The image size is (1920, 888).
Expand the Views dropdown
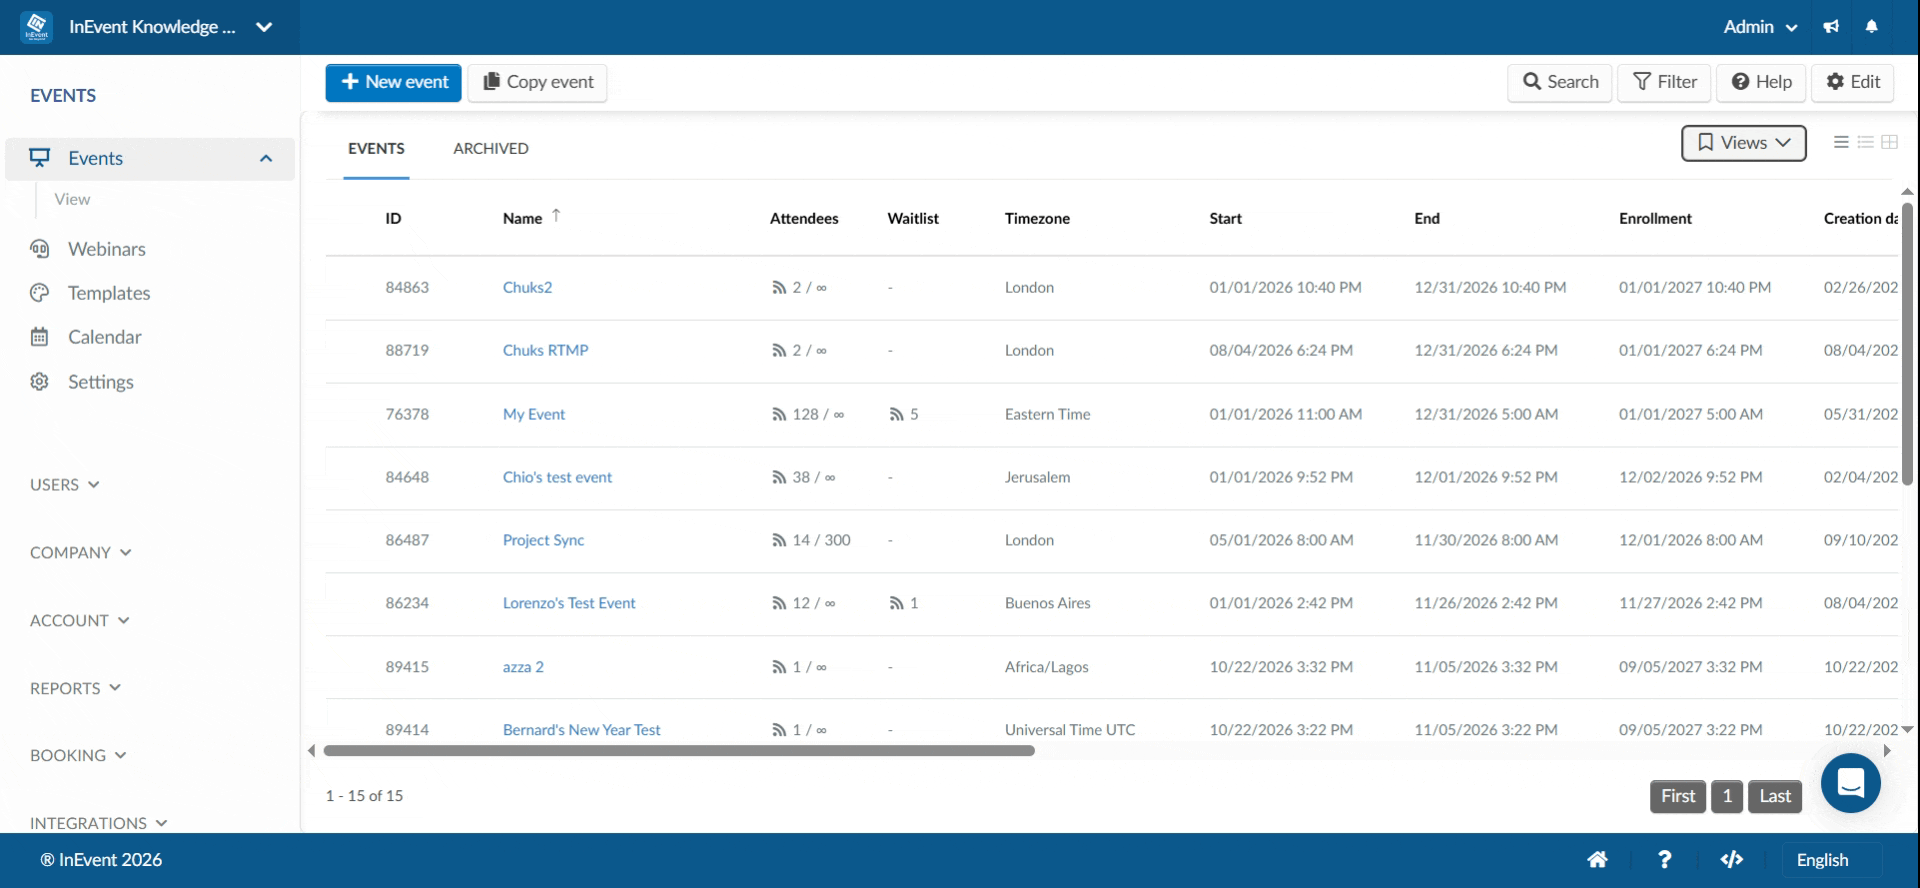[1744, 143]
